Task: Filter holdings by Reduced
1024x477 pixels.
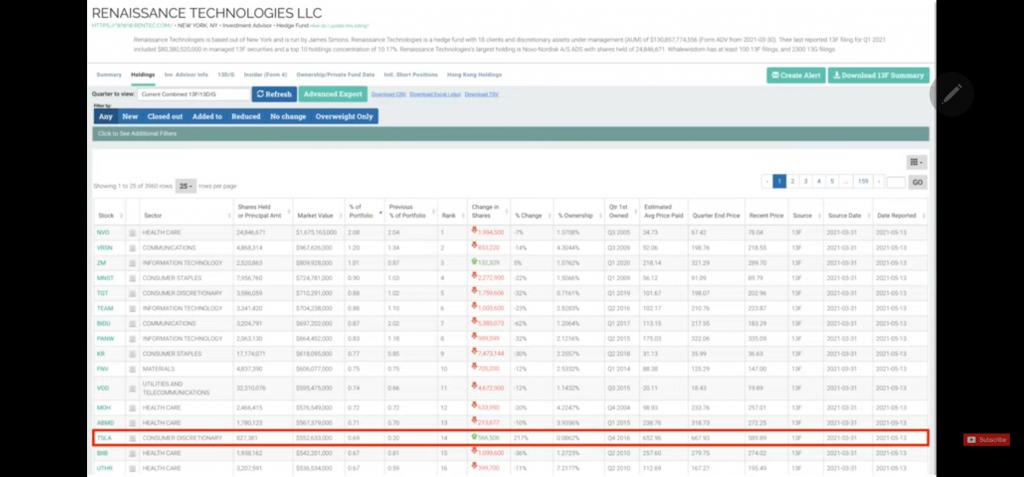Action: coord(246,116)
